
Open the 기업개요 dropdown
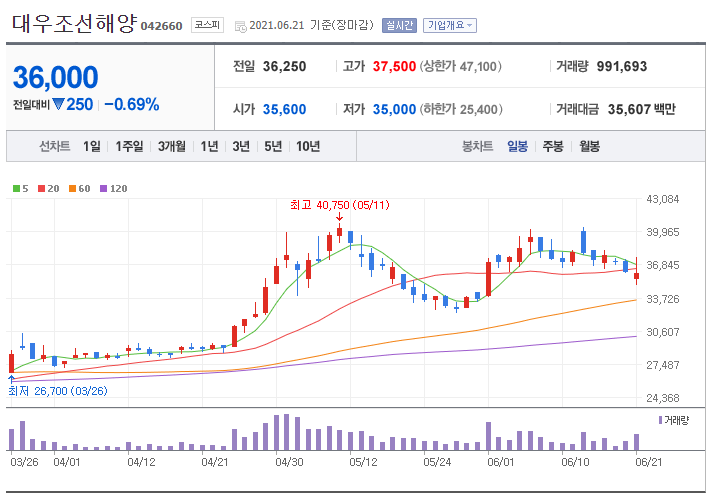tap(449, 25)
